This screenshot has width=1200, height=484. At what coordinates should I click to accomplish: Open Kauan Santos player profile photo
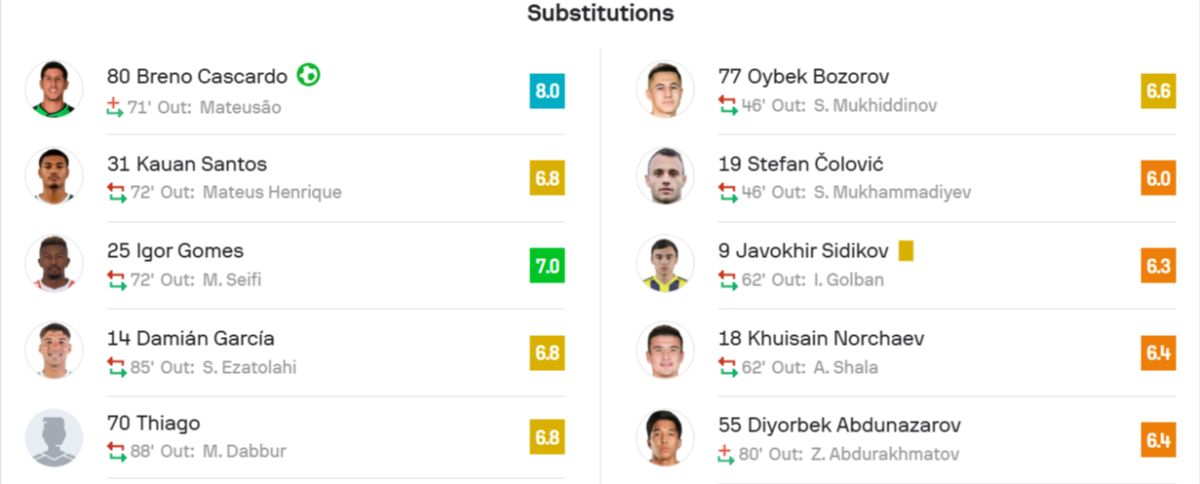tap(54, 177)
